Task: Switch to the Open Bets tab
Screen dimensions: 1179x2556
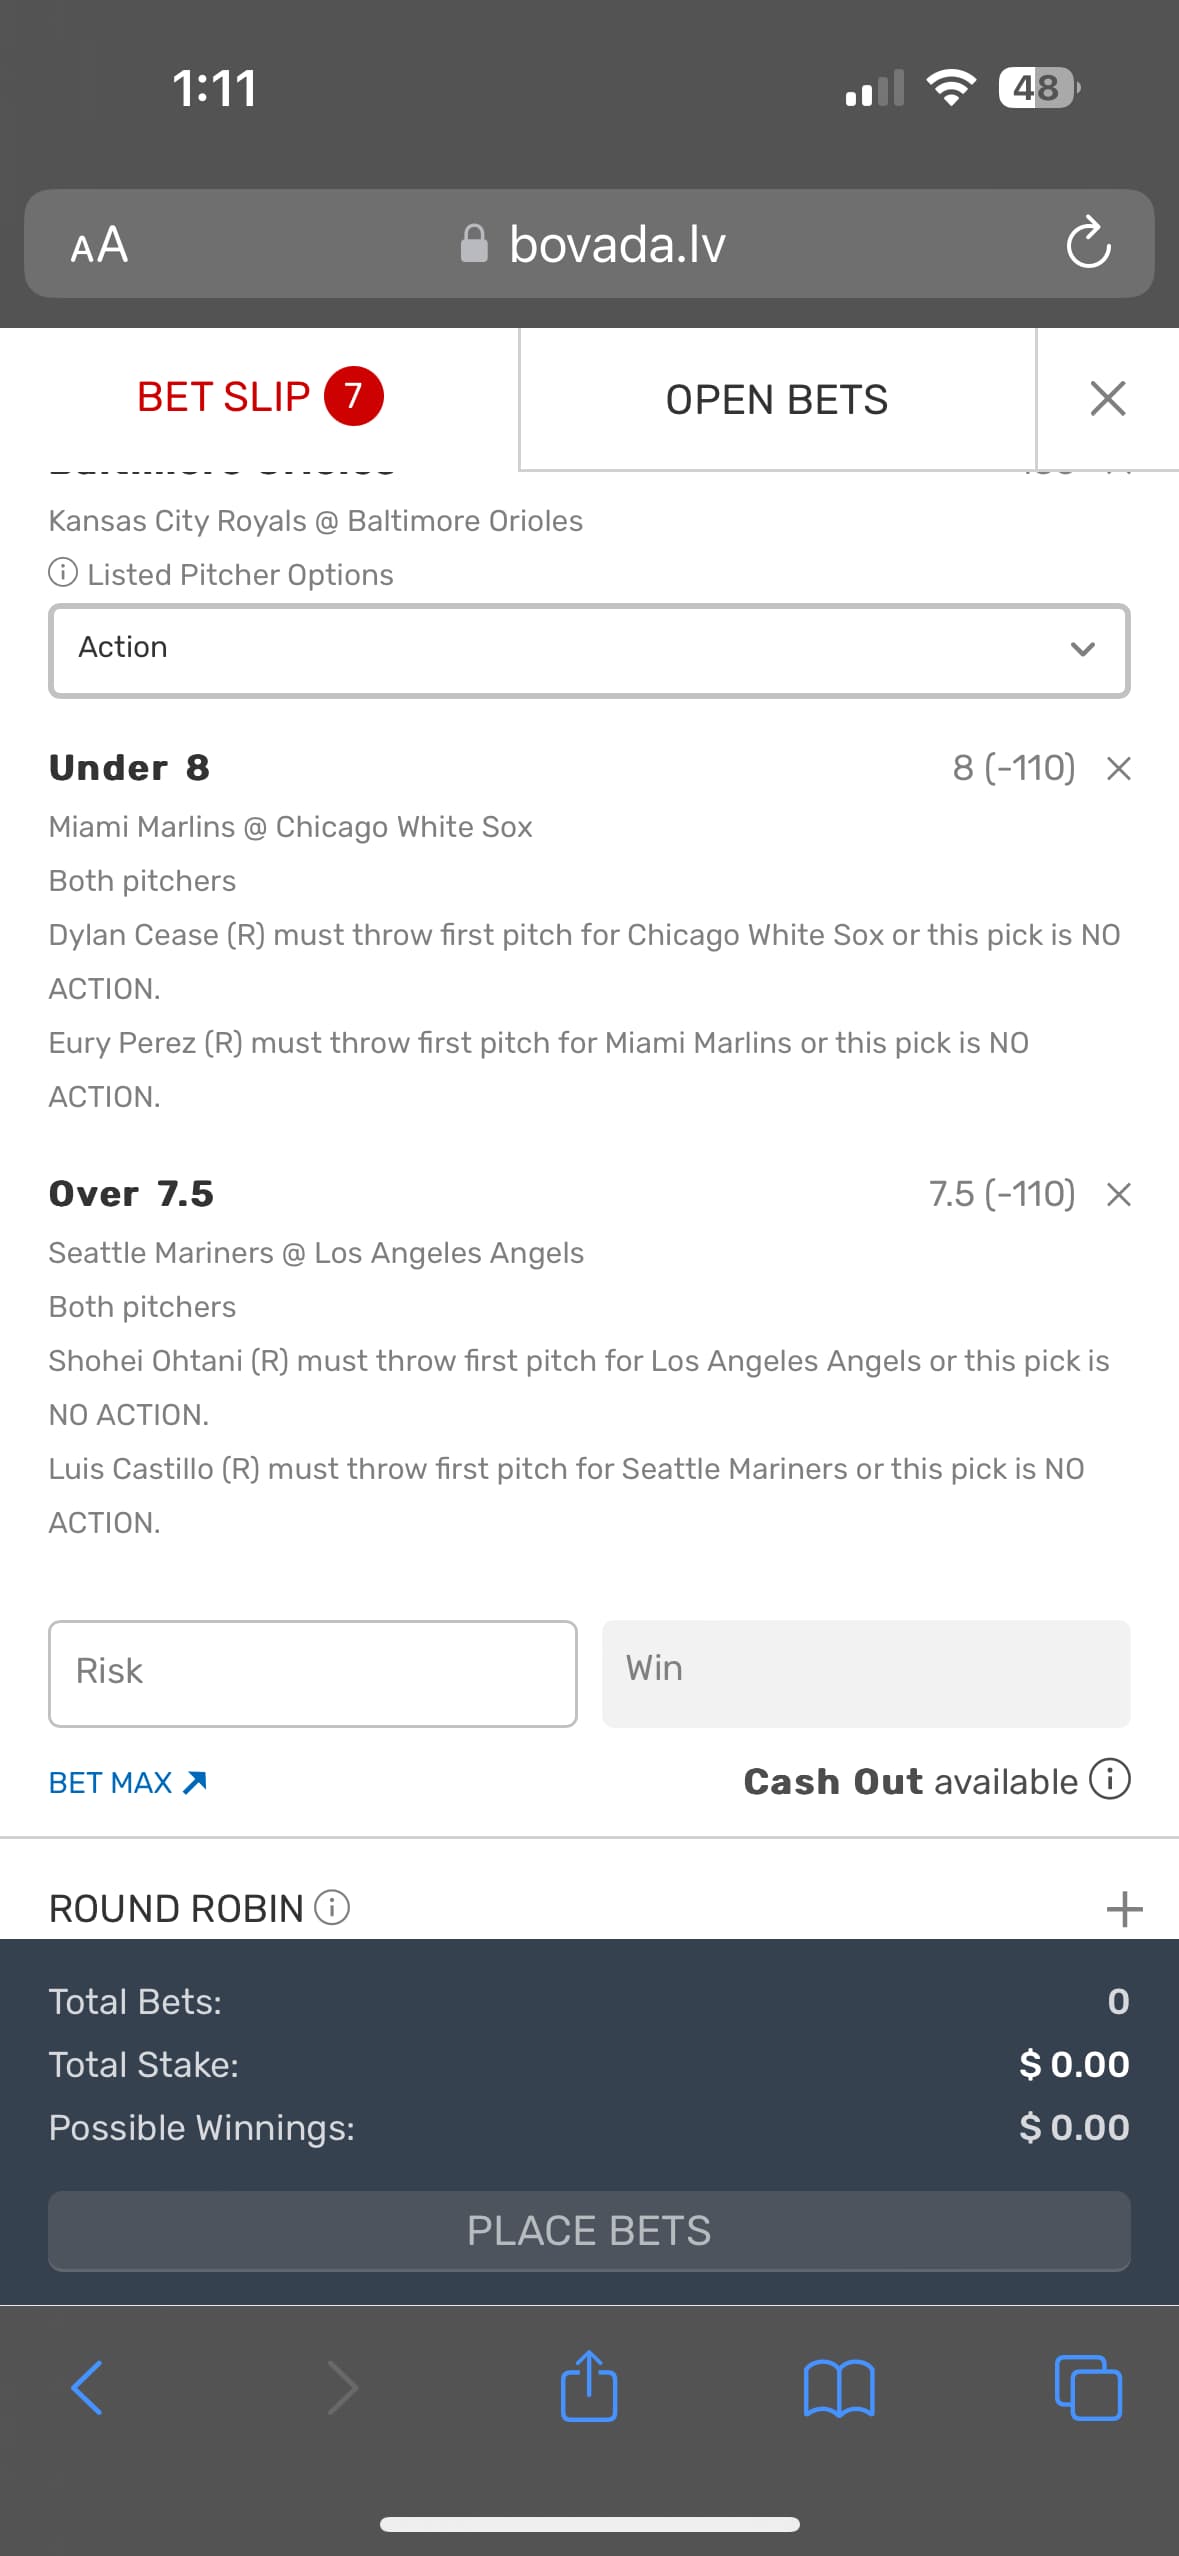Action: click(776, 399)
